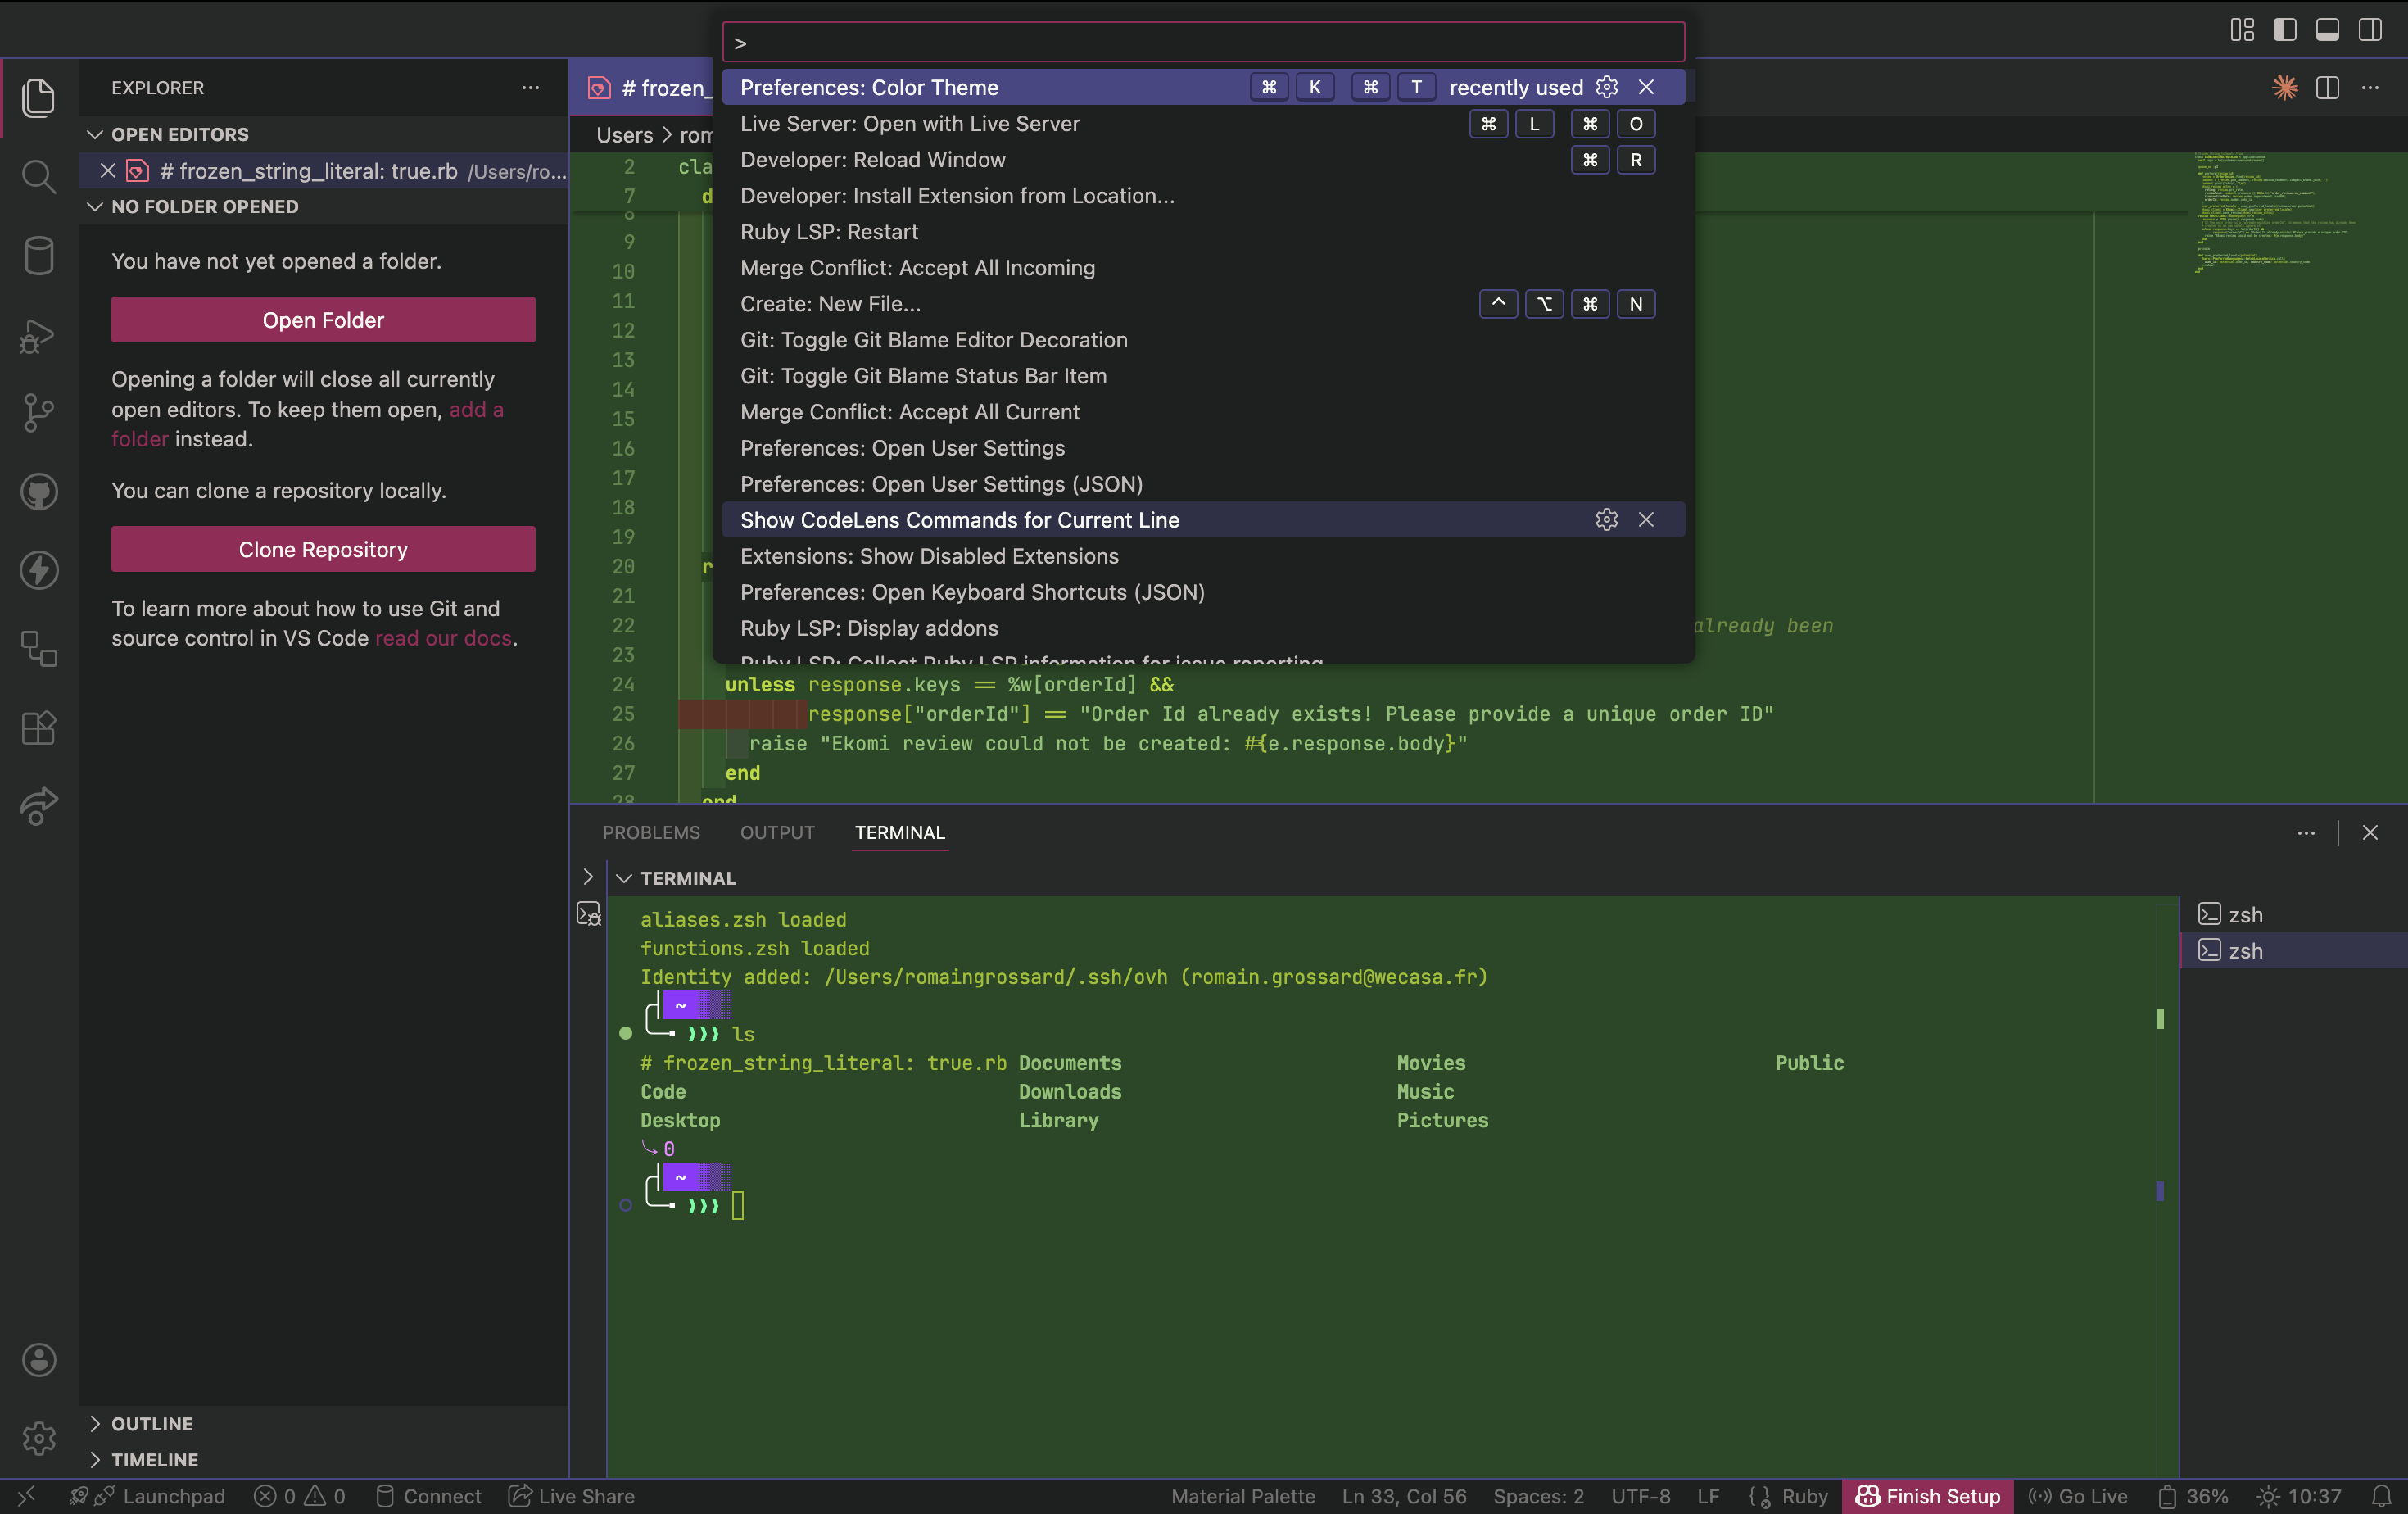Viewport: 2408px width, 1514px height.
Task: Toggle the secondary side bar
Action: tap(2369, 29)
